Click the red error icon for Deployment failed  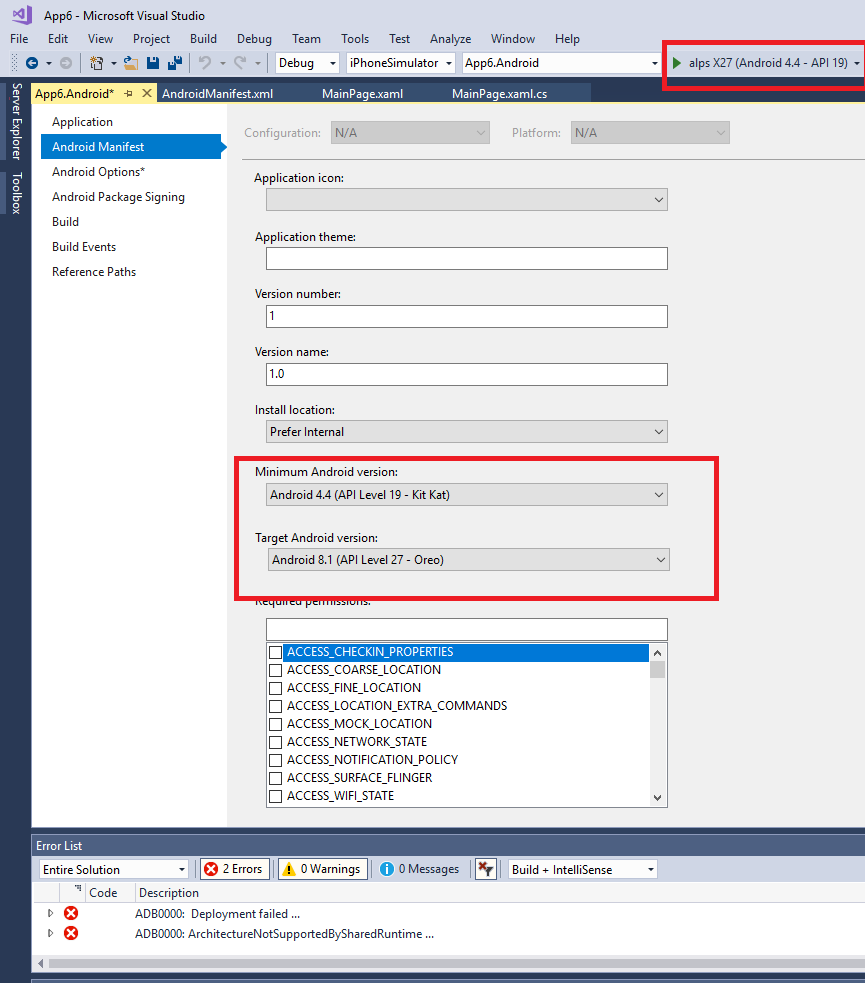tap(71, 913)
